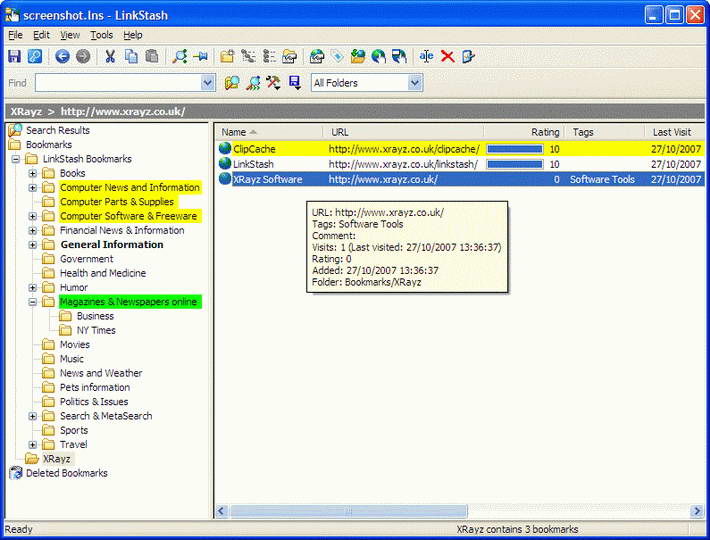Expand Computer Software & Freeware folder
The image size is (710, 540).
33,216
